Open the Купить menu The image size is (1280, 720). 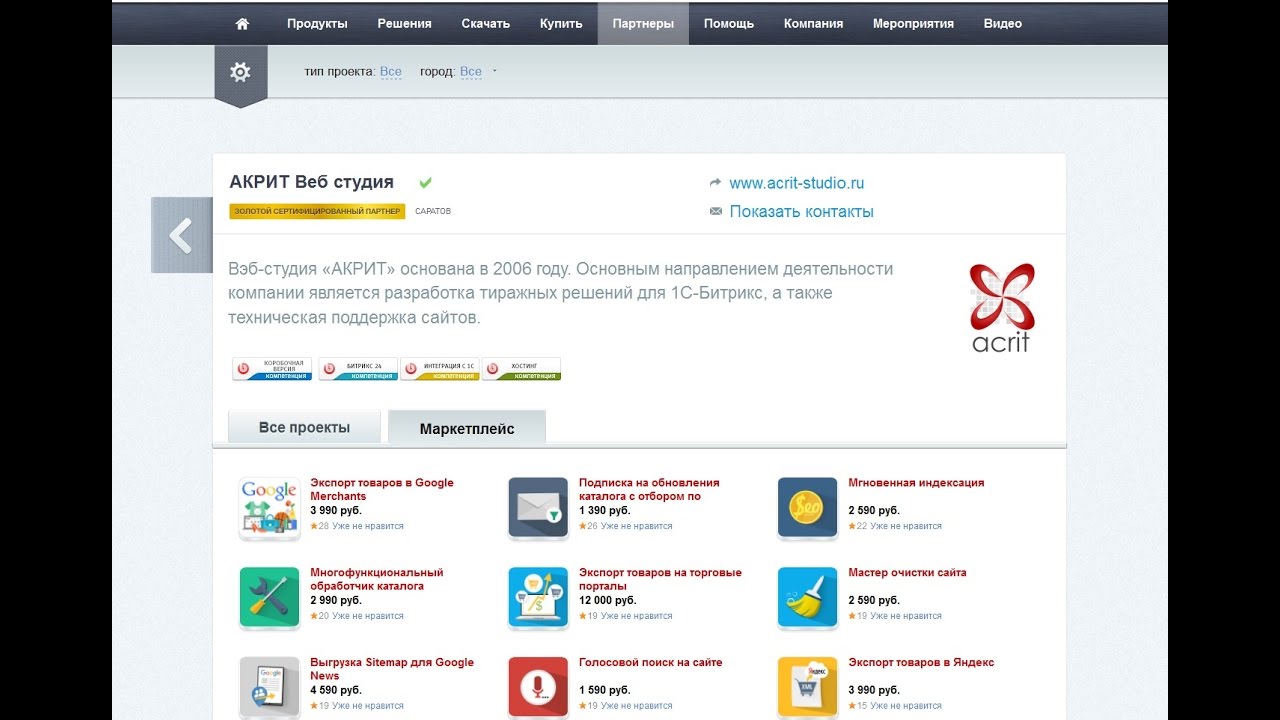point(561,24)
